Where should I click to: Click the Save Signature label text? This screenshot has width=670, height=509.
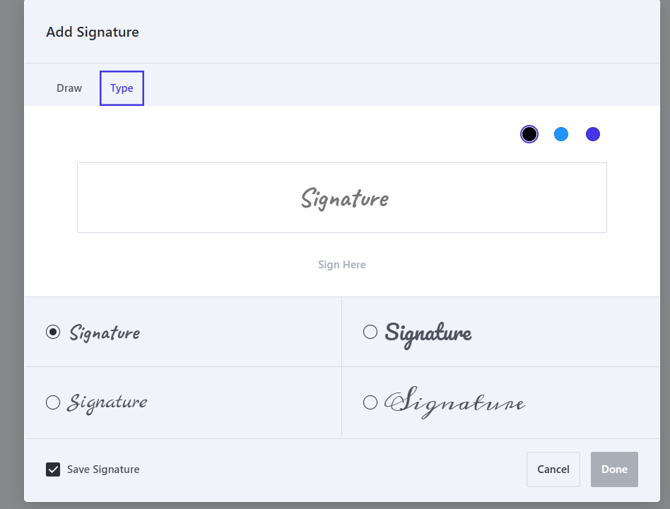pyautogui.click(x=103, y=469)
